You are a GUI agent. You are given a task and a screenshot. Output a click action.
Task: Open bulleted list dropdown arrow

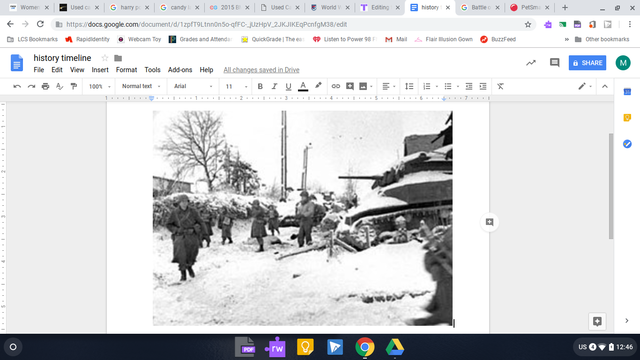pos(458,87)
